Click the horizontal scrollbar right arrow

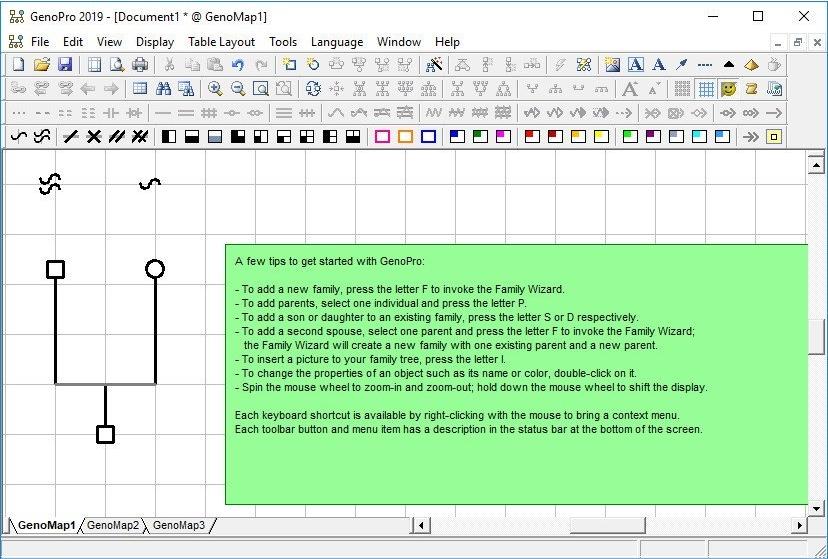tap(800, 525)
